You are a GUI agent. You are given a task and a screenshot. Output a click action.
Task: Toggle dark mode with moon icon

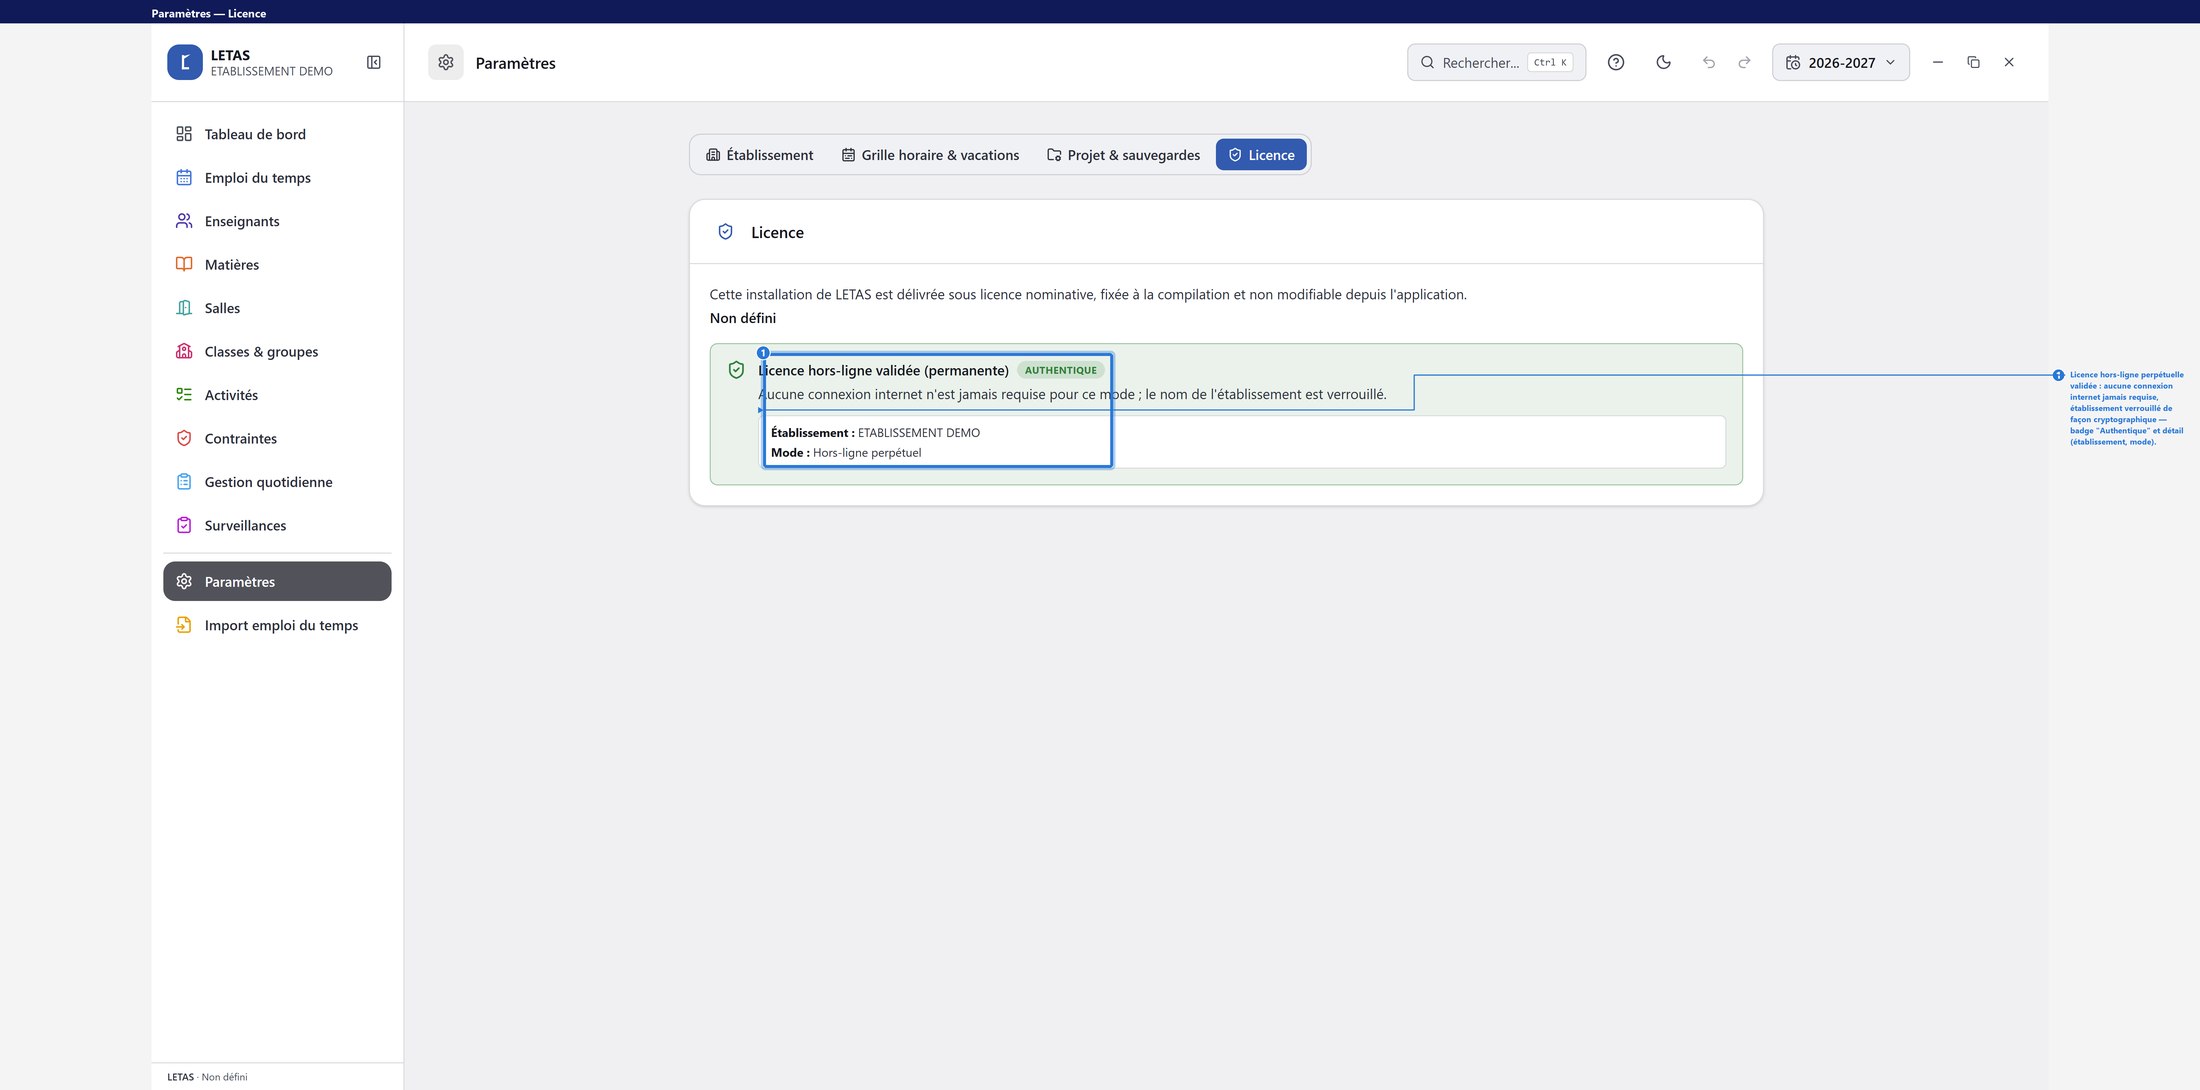tap(1664, 62)
